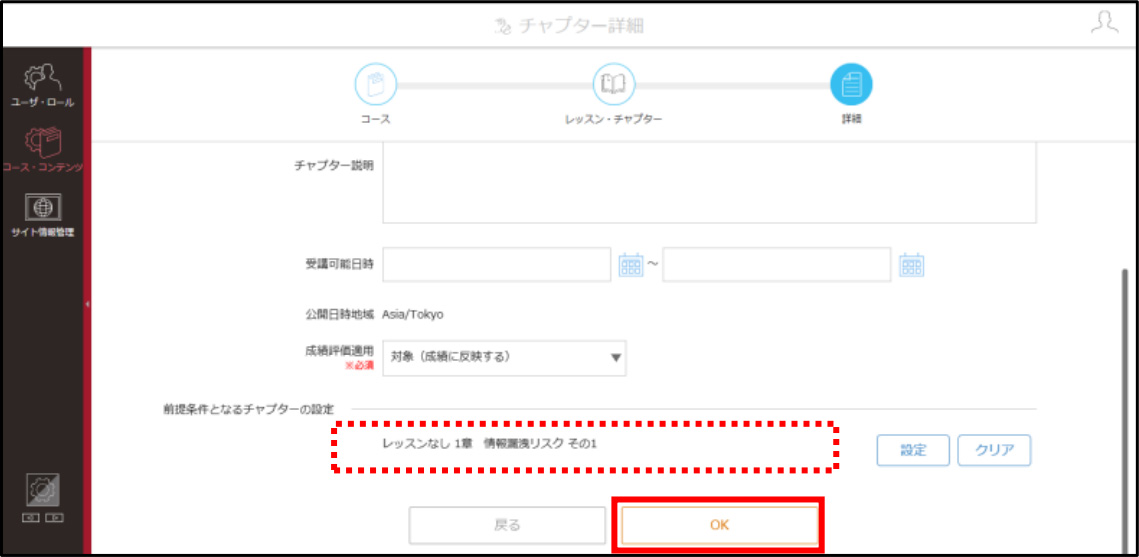Image resolution: width=1139 pixels, height=557 pixels.
Task: Click the dropdown arrow beside 対象（成績に反映する）
Action: click(615, 357)
